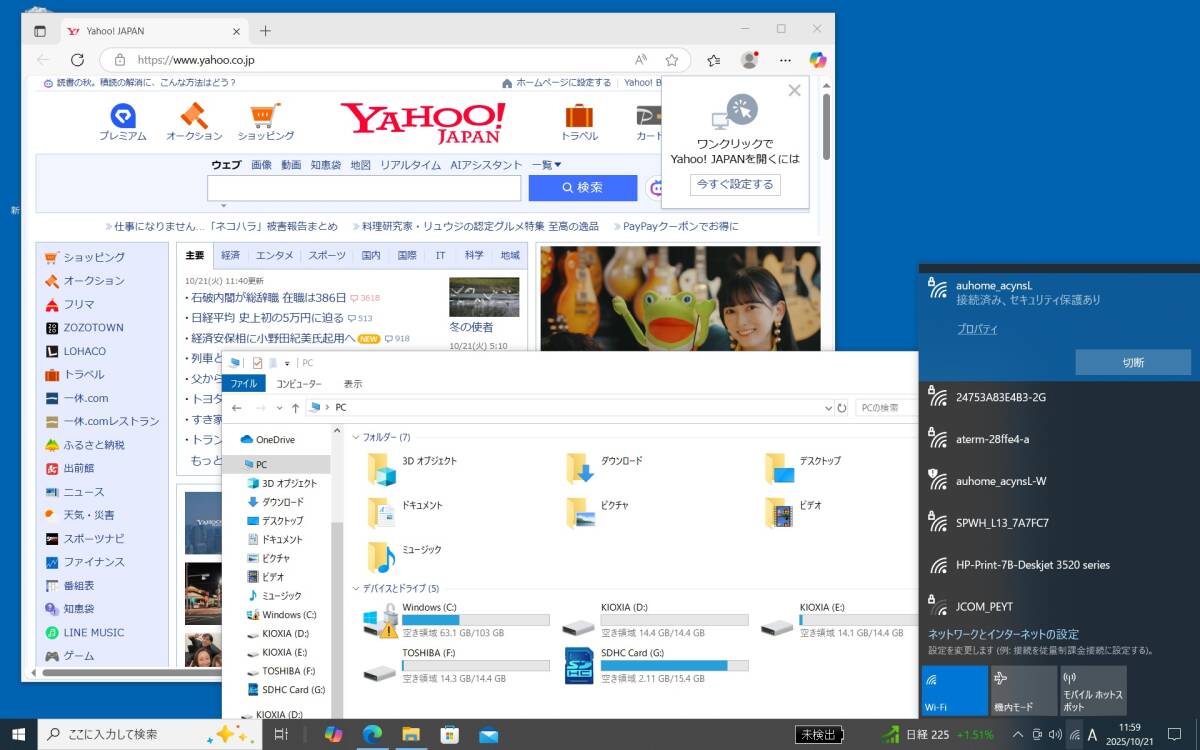Collapse the Devices and drives (5) group
Image resolution: width=1200 pixels, height=750 pixels.
coord(355,588)
